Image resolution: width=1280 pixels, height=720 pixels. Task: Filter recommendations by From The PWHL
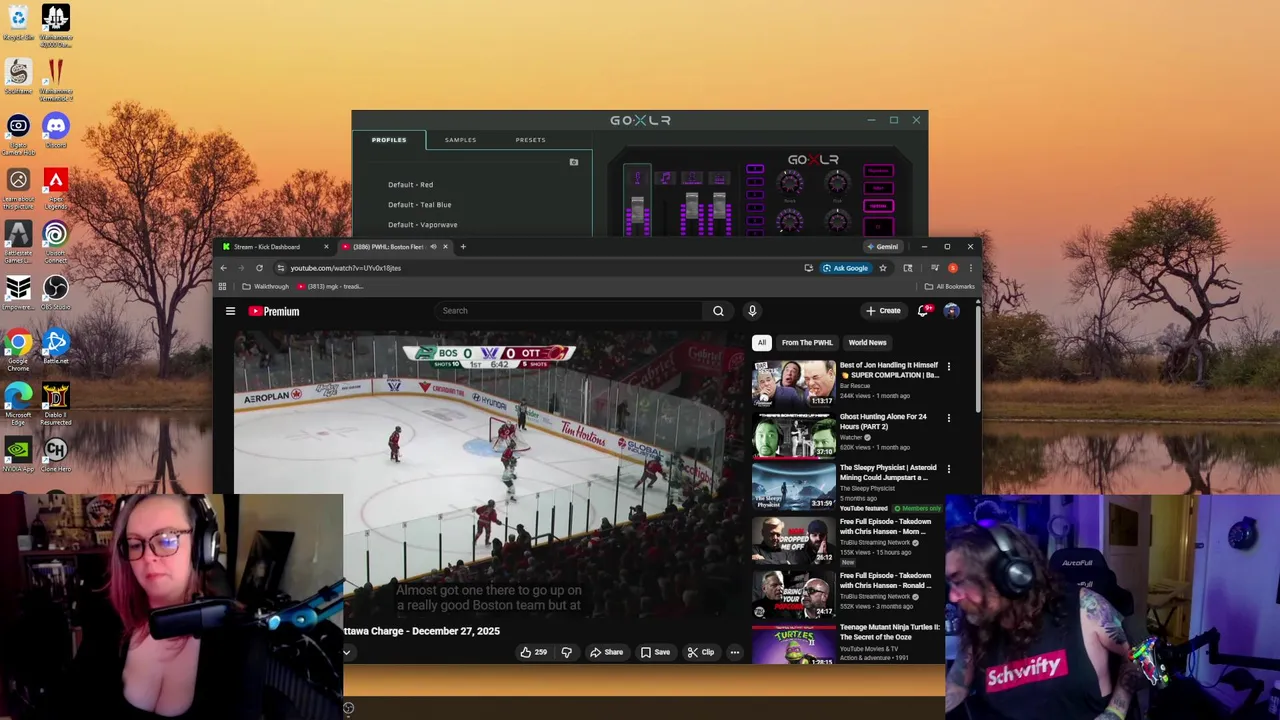click(807, 343)
